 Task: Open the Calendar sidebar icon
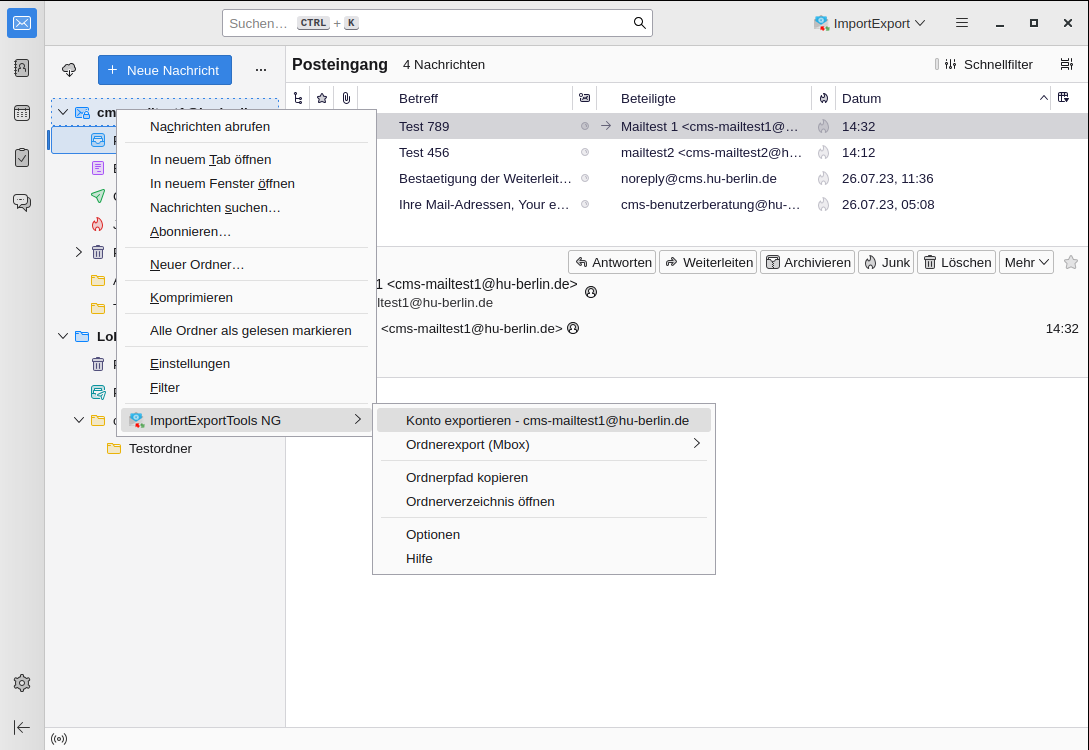[x=22, y=113]
